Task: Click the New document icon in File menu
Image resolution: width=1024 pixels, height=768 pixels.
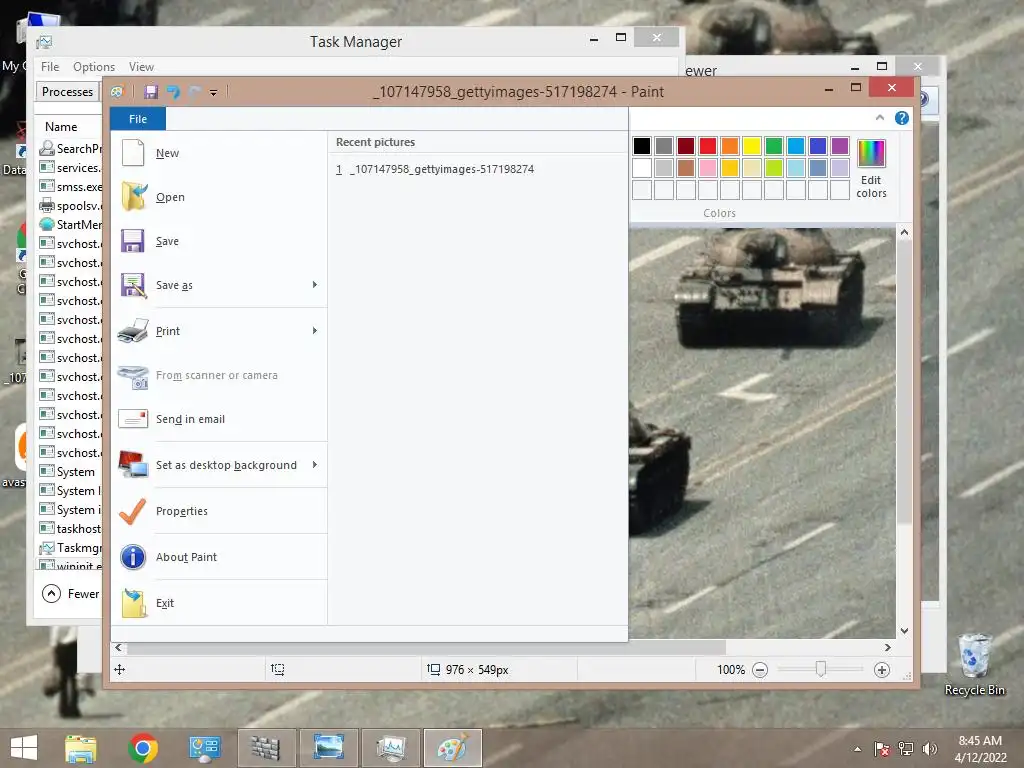Action: [133, 153]
